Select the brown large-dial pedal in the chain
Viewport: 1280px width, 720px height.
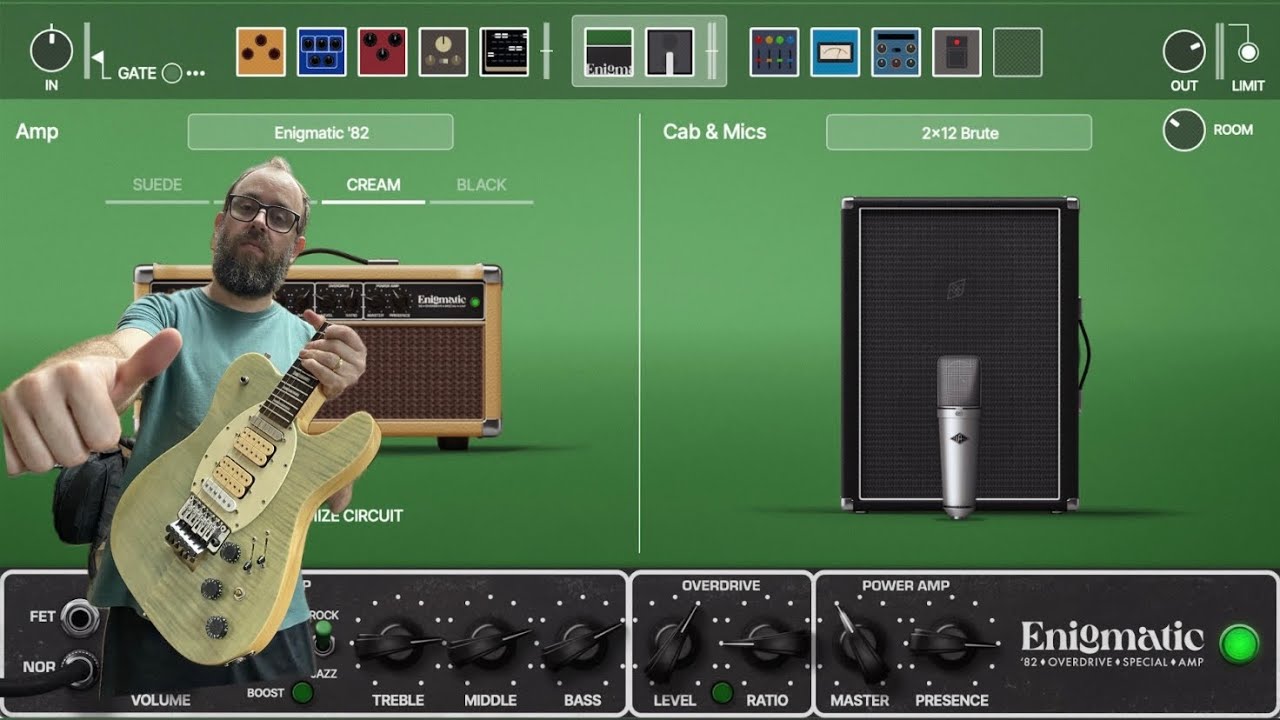pos(443,52)
